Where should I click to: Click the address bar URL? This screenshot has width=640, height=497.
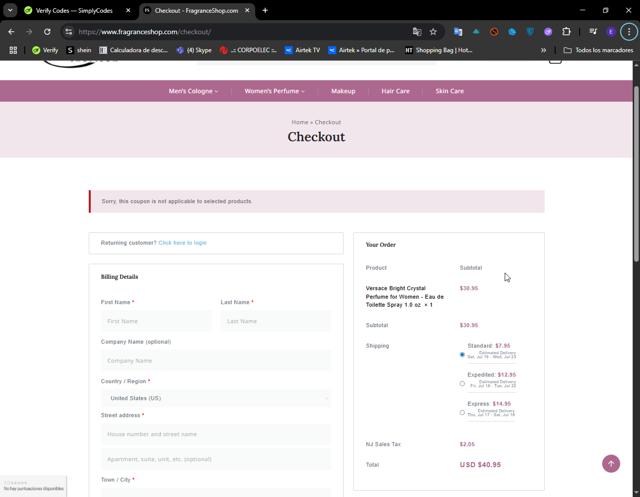pos(144,32)
